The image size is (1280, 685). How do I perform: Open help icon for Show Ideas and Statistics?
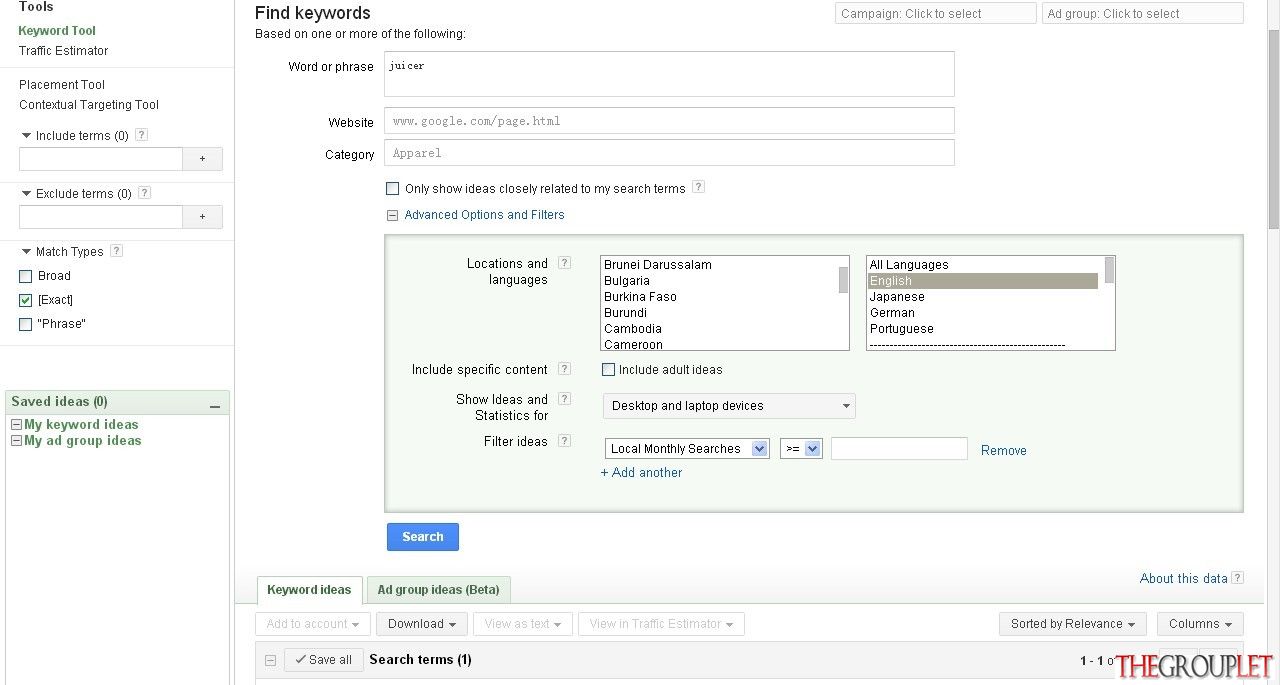(x=564, y=399)
